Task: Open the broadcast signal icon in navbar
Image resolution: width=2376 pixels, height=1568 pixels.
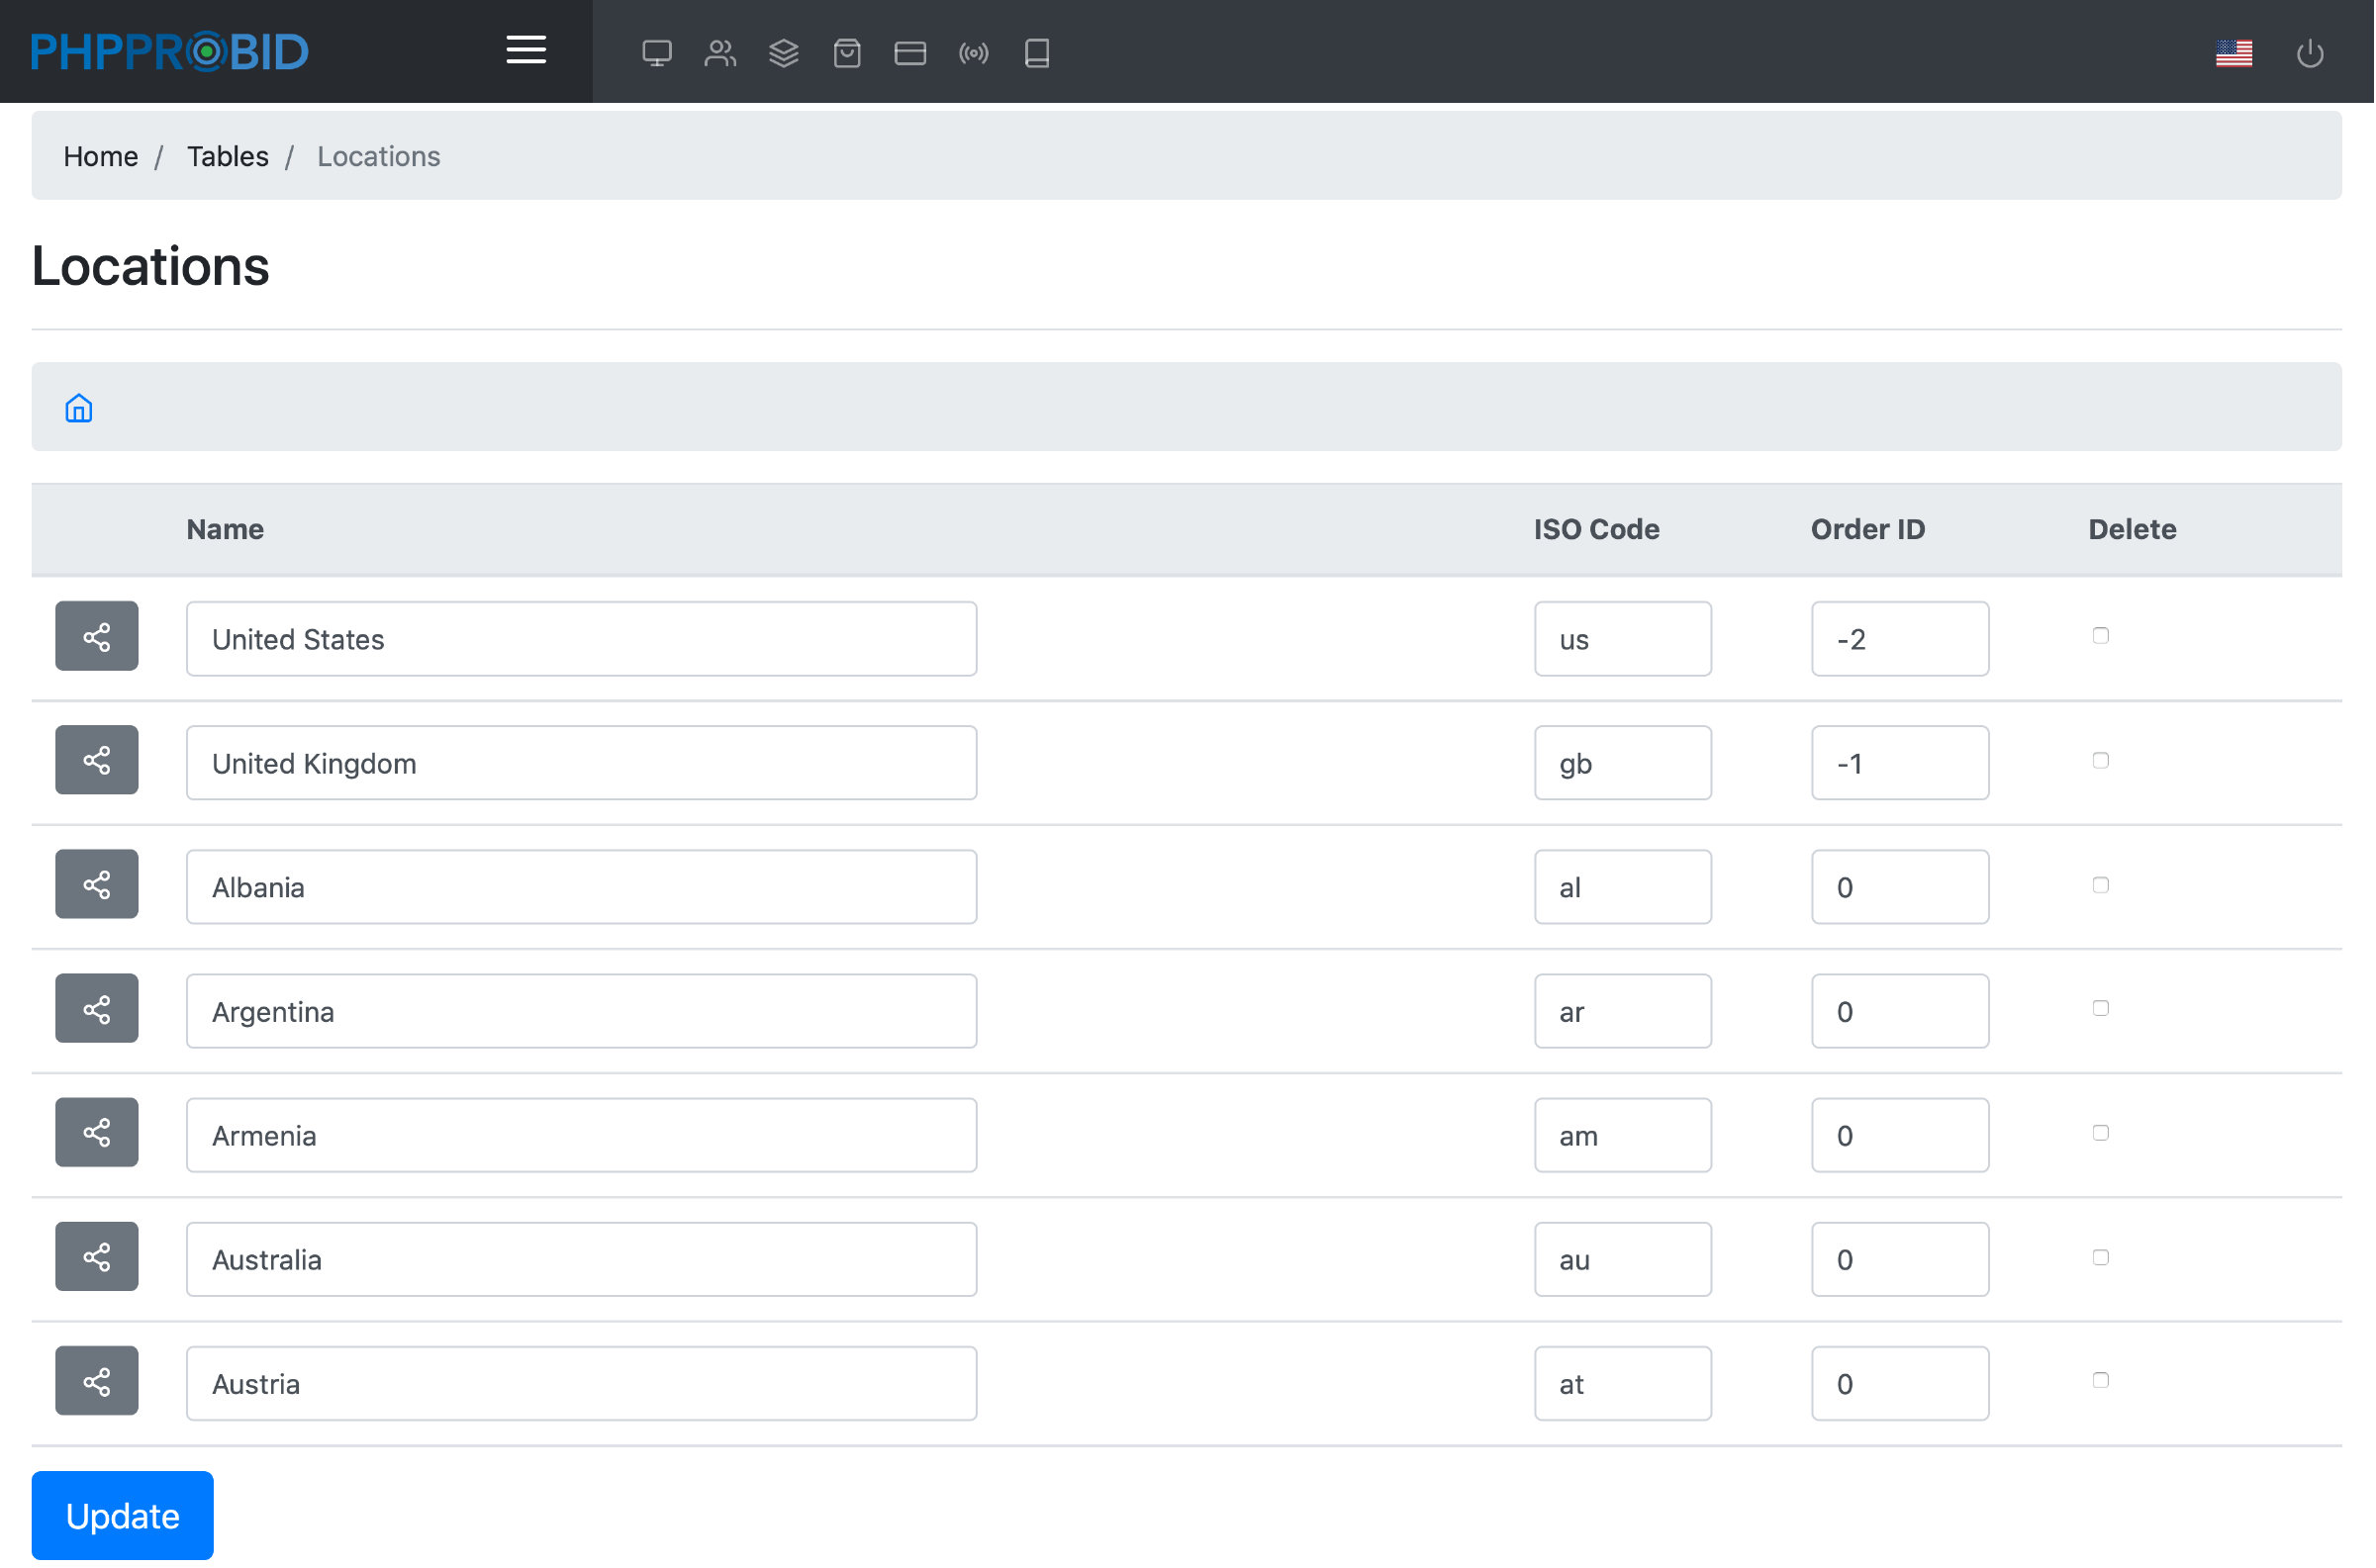Action: point(973,53)
